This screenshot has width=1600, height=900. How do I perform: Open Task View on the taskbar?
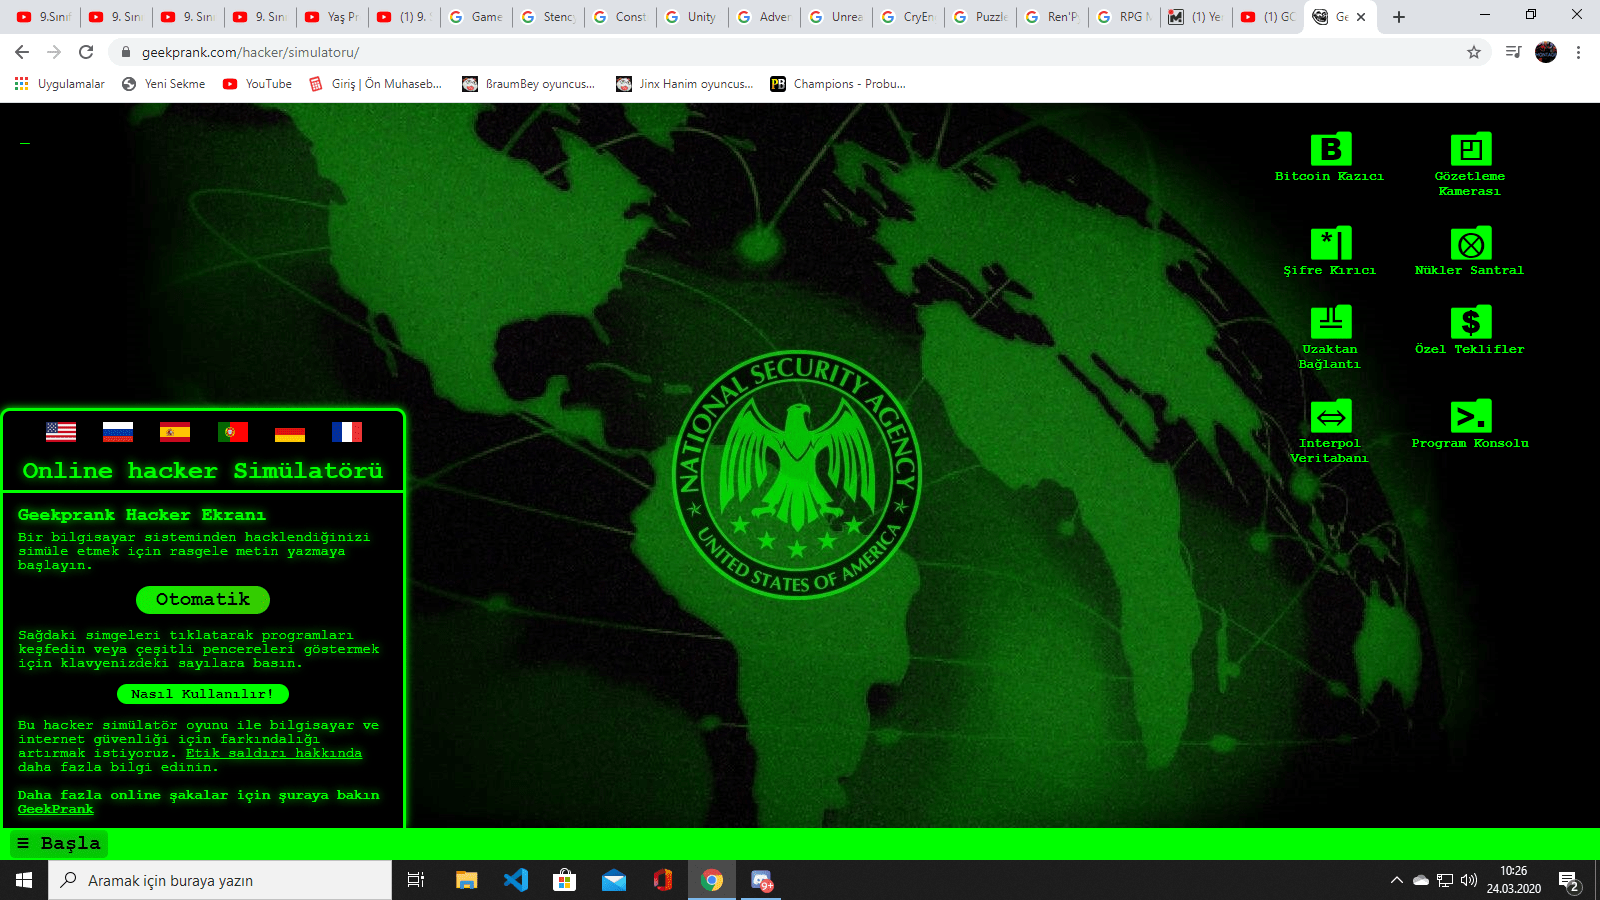[x=416, y=880]
